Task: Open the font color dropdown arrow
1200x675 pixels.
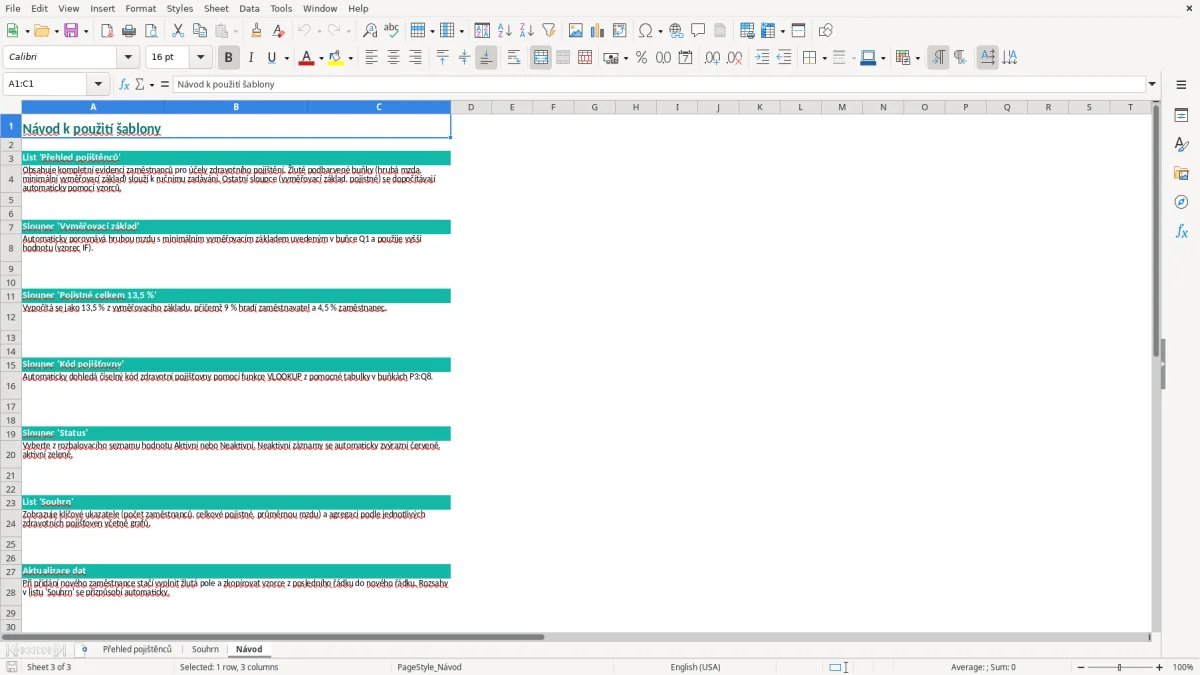Action: pyautogui.click(x=320, y=58)
